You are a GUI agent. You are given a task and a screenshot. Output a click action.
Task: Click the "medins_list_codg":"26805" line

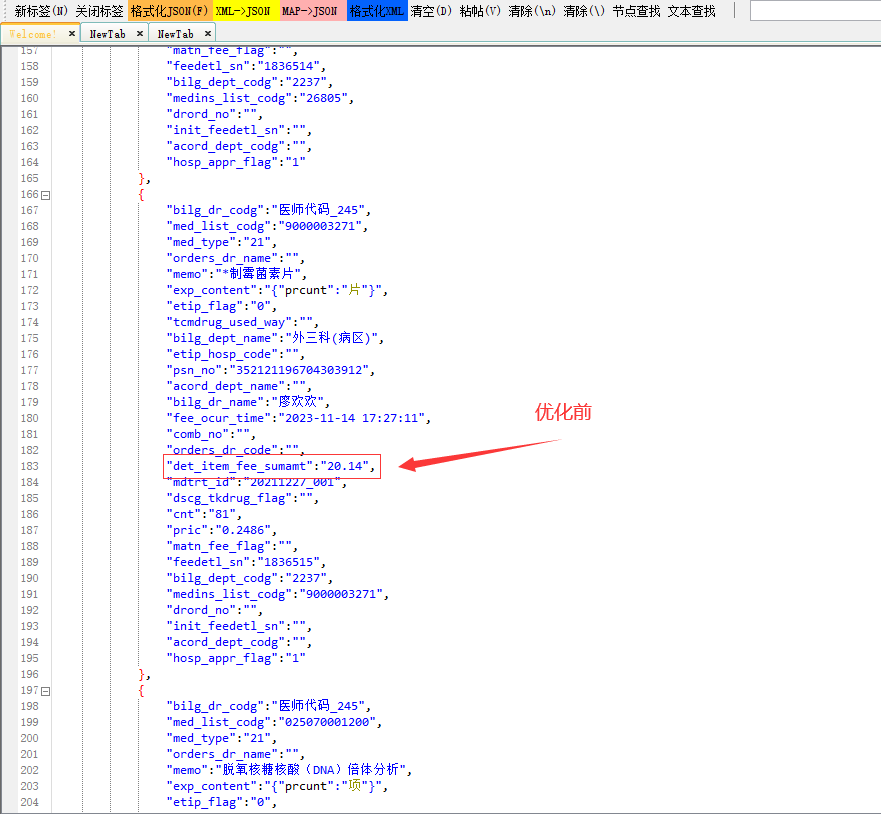[x=260, y=98]
